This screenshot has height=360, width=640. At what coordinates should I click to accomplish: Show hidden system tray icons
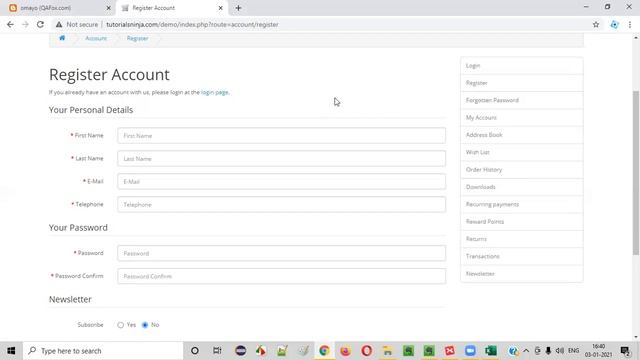coord(526,351)
